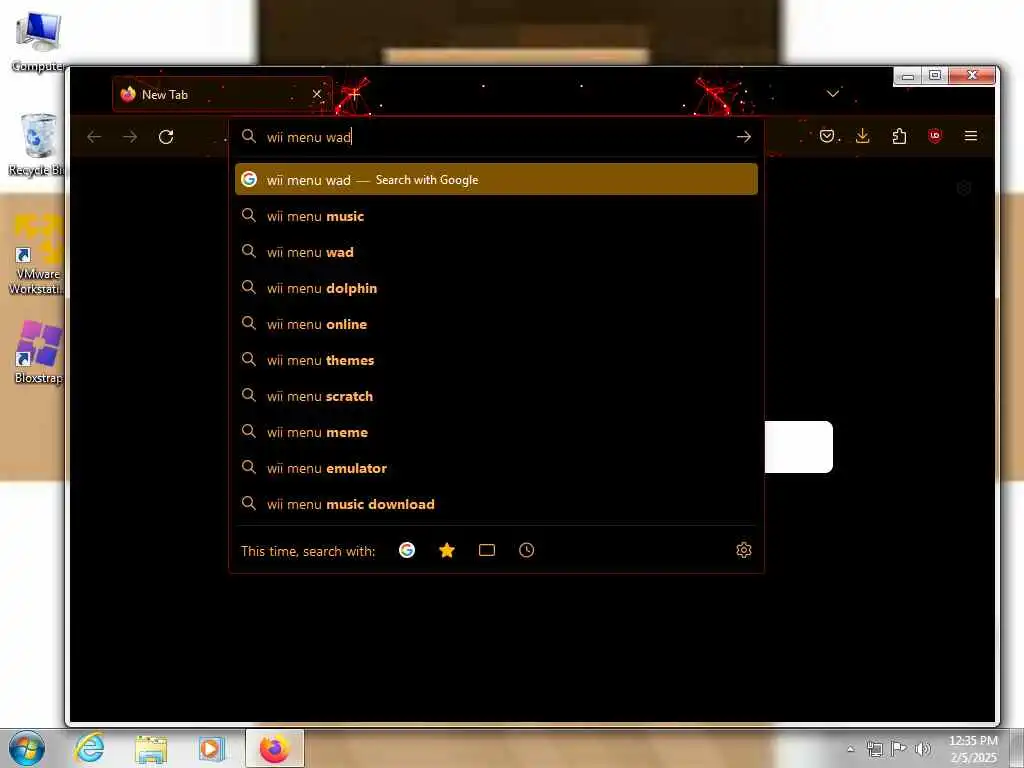Launch Internet Explorer from taskbar

(x=89, y=748)
